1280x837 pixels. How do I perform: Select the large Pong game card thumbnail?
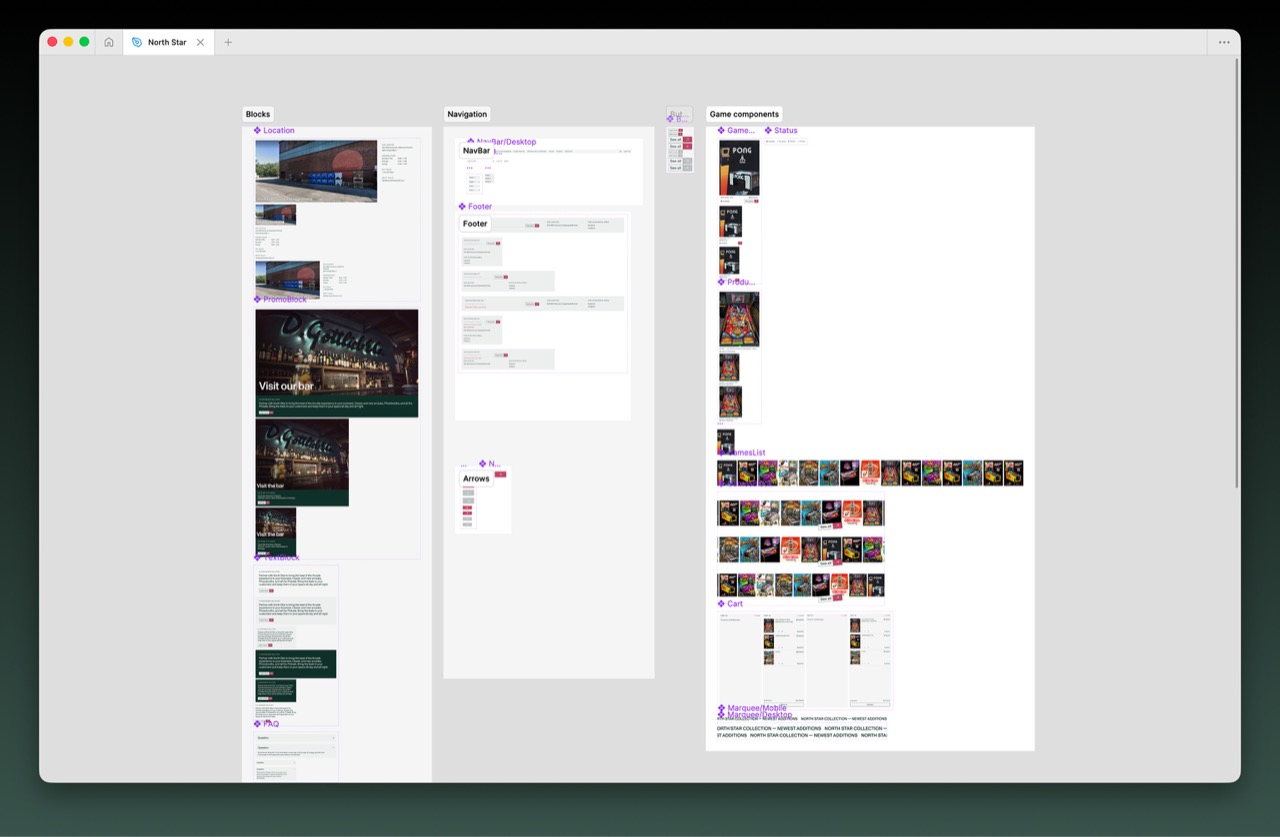coord(739,168)
